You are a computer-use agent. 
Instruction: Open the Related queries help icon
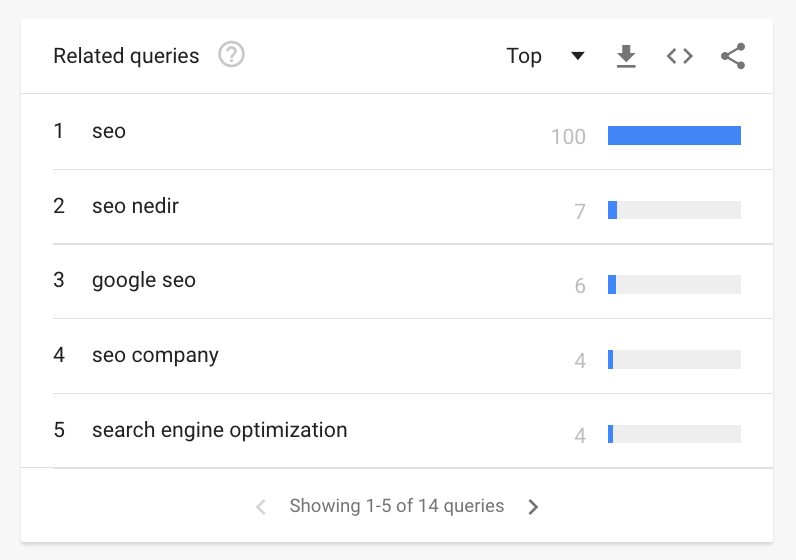point(231,54)
